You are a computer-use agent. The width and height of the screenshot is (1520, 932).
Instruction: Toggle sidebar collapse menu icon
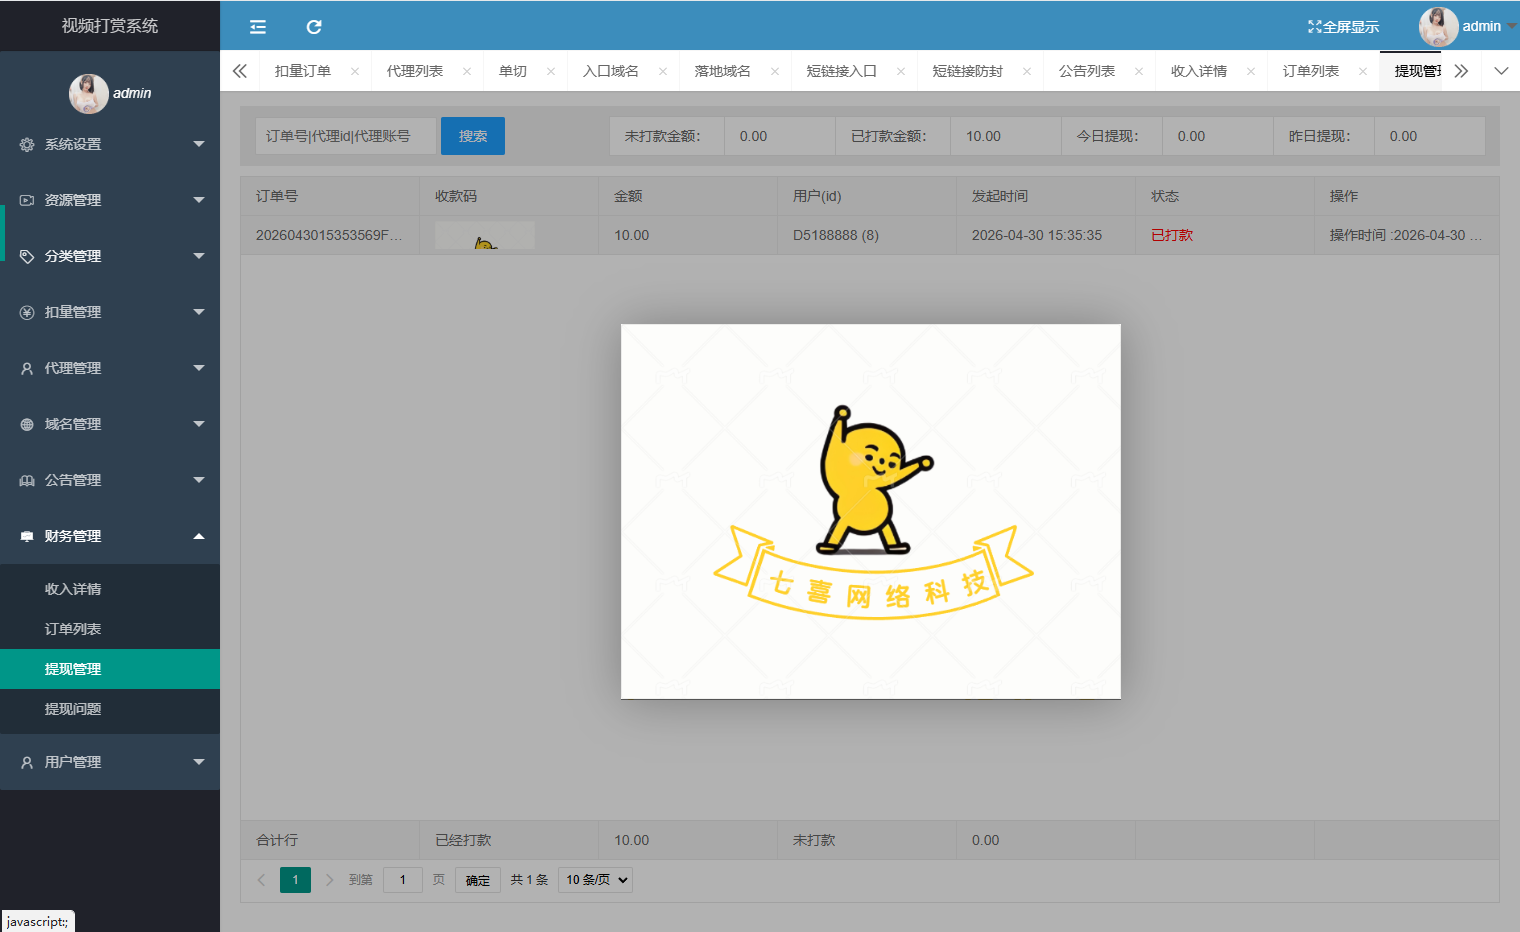[x=258, y=27]
